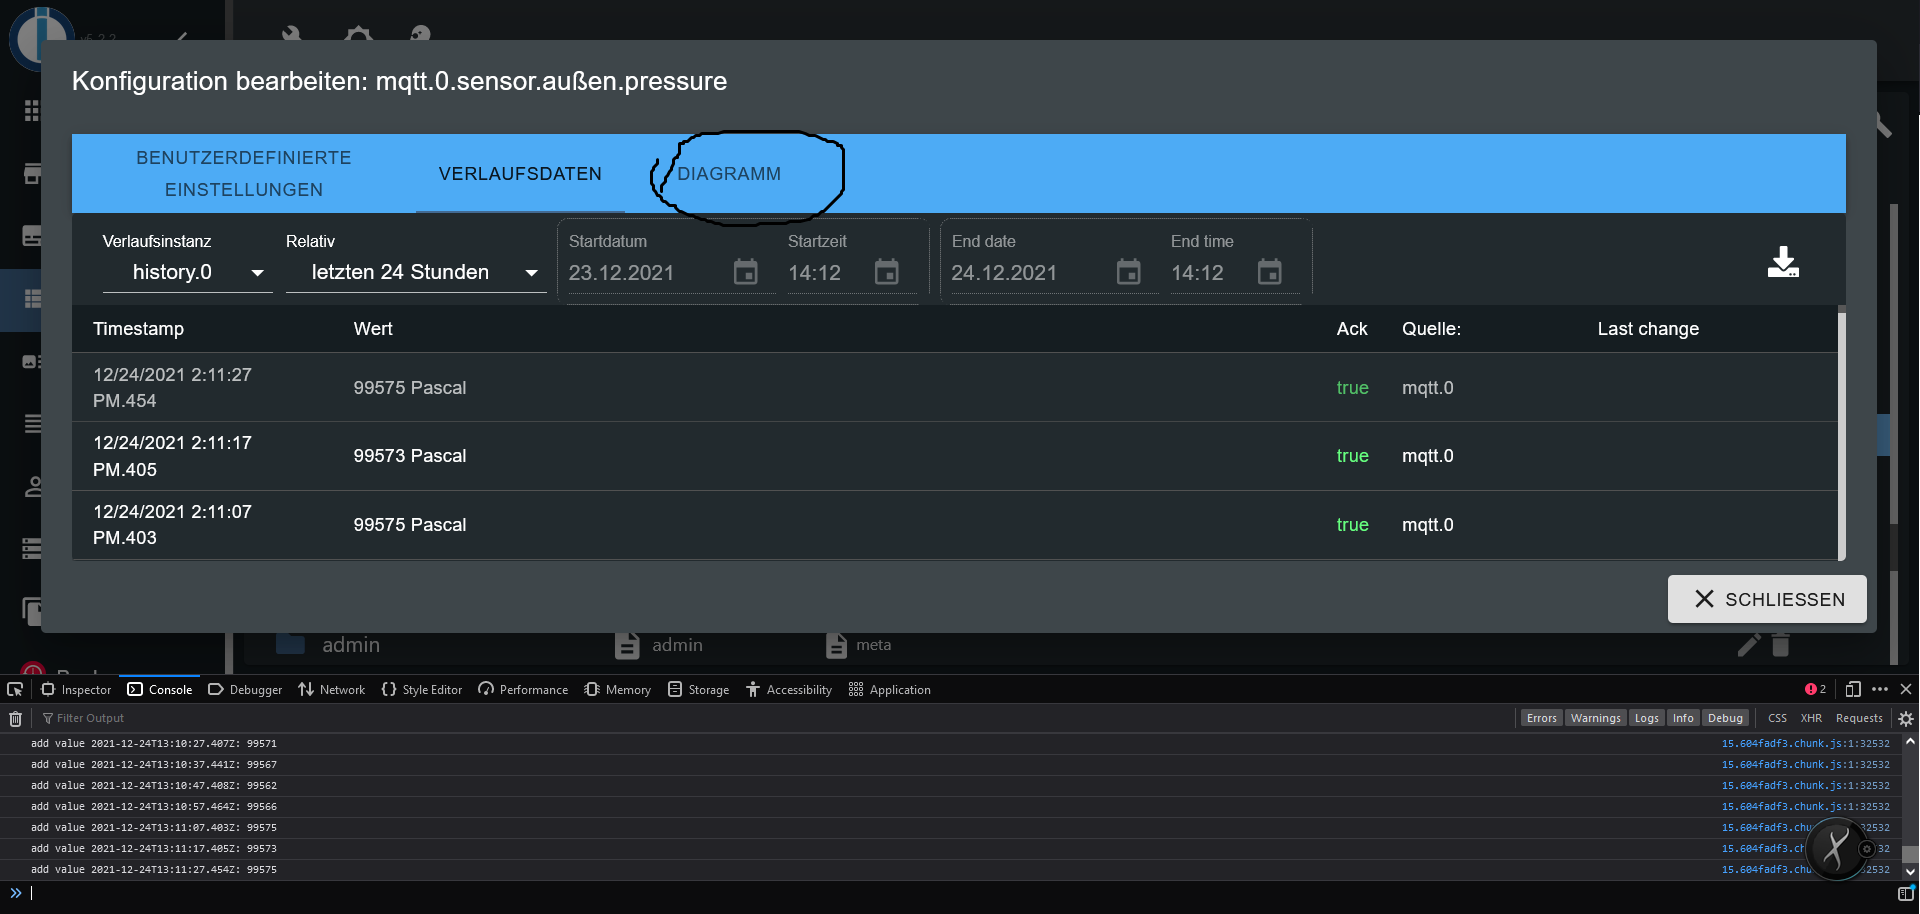Image resolution: width=1920 pixels, height=914 pixels.
Task: Select the row with value 99573 Pascal
Action: pos(955,456)
